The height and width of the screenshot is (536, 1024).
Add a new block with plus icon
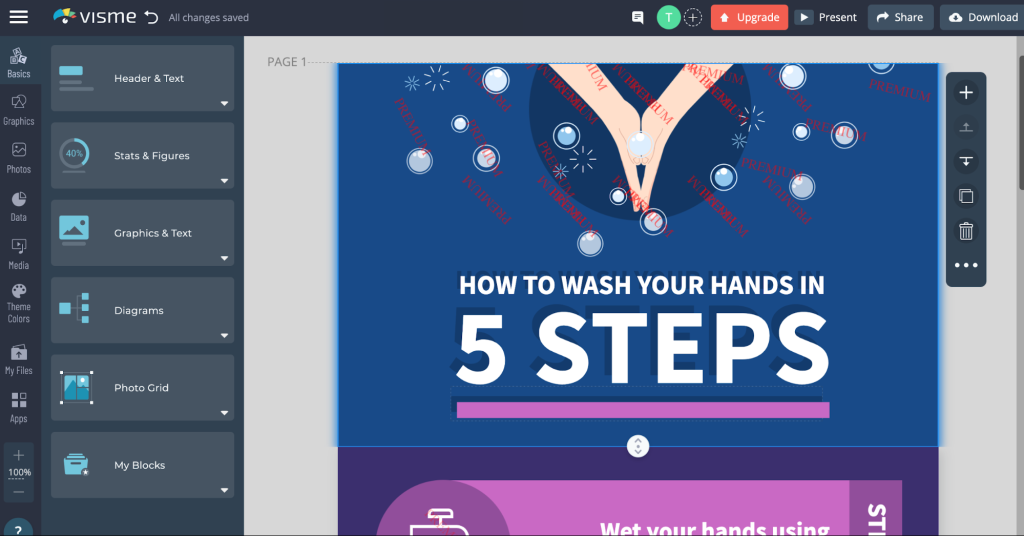tap(966, 93)
